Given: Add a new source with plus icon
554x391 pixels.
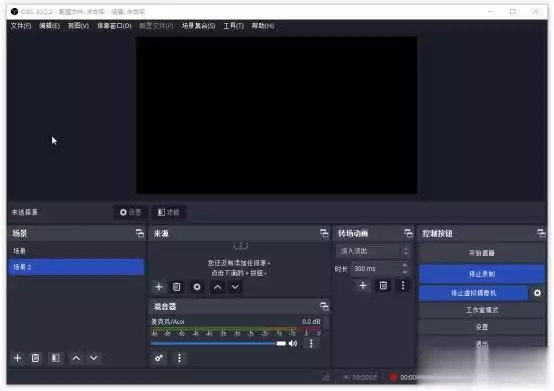Looking at the screenshot, I should 159,287.
